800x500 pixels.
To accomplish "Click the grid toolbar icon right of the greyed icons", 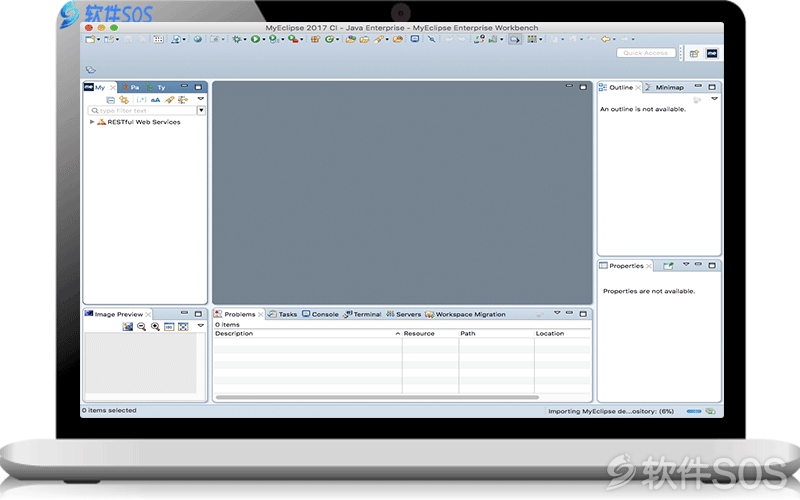I will 159,39.
